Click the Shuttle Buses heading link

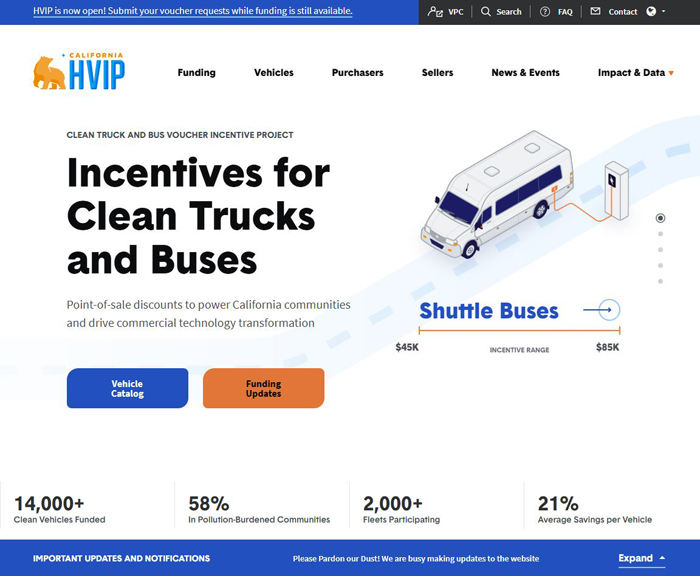coord(489,310)
